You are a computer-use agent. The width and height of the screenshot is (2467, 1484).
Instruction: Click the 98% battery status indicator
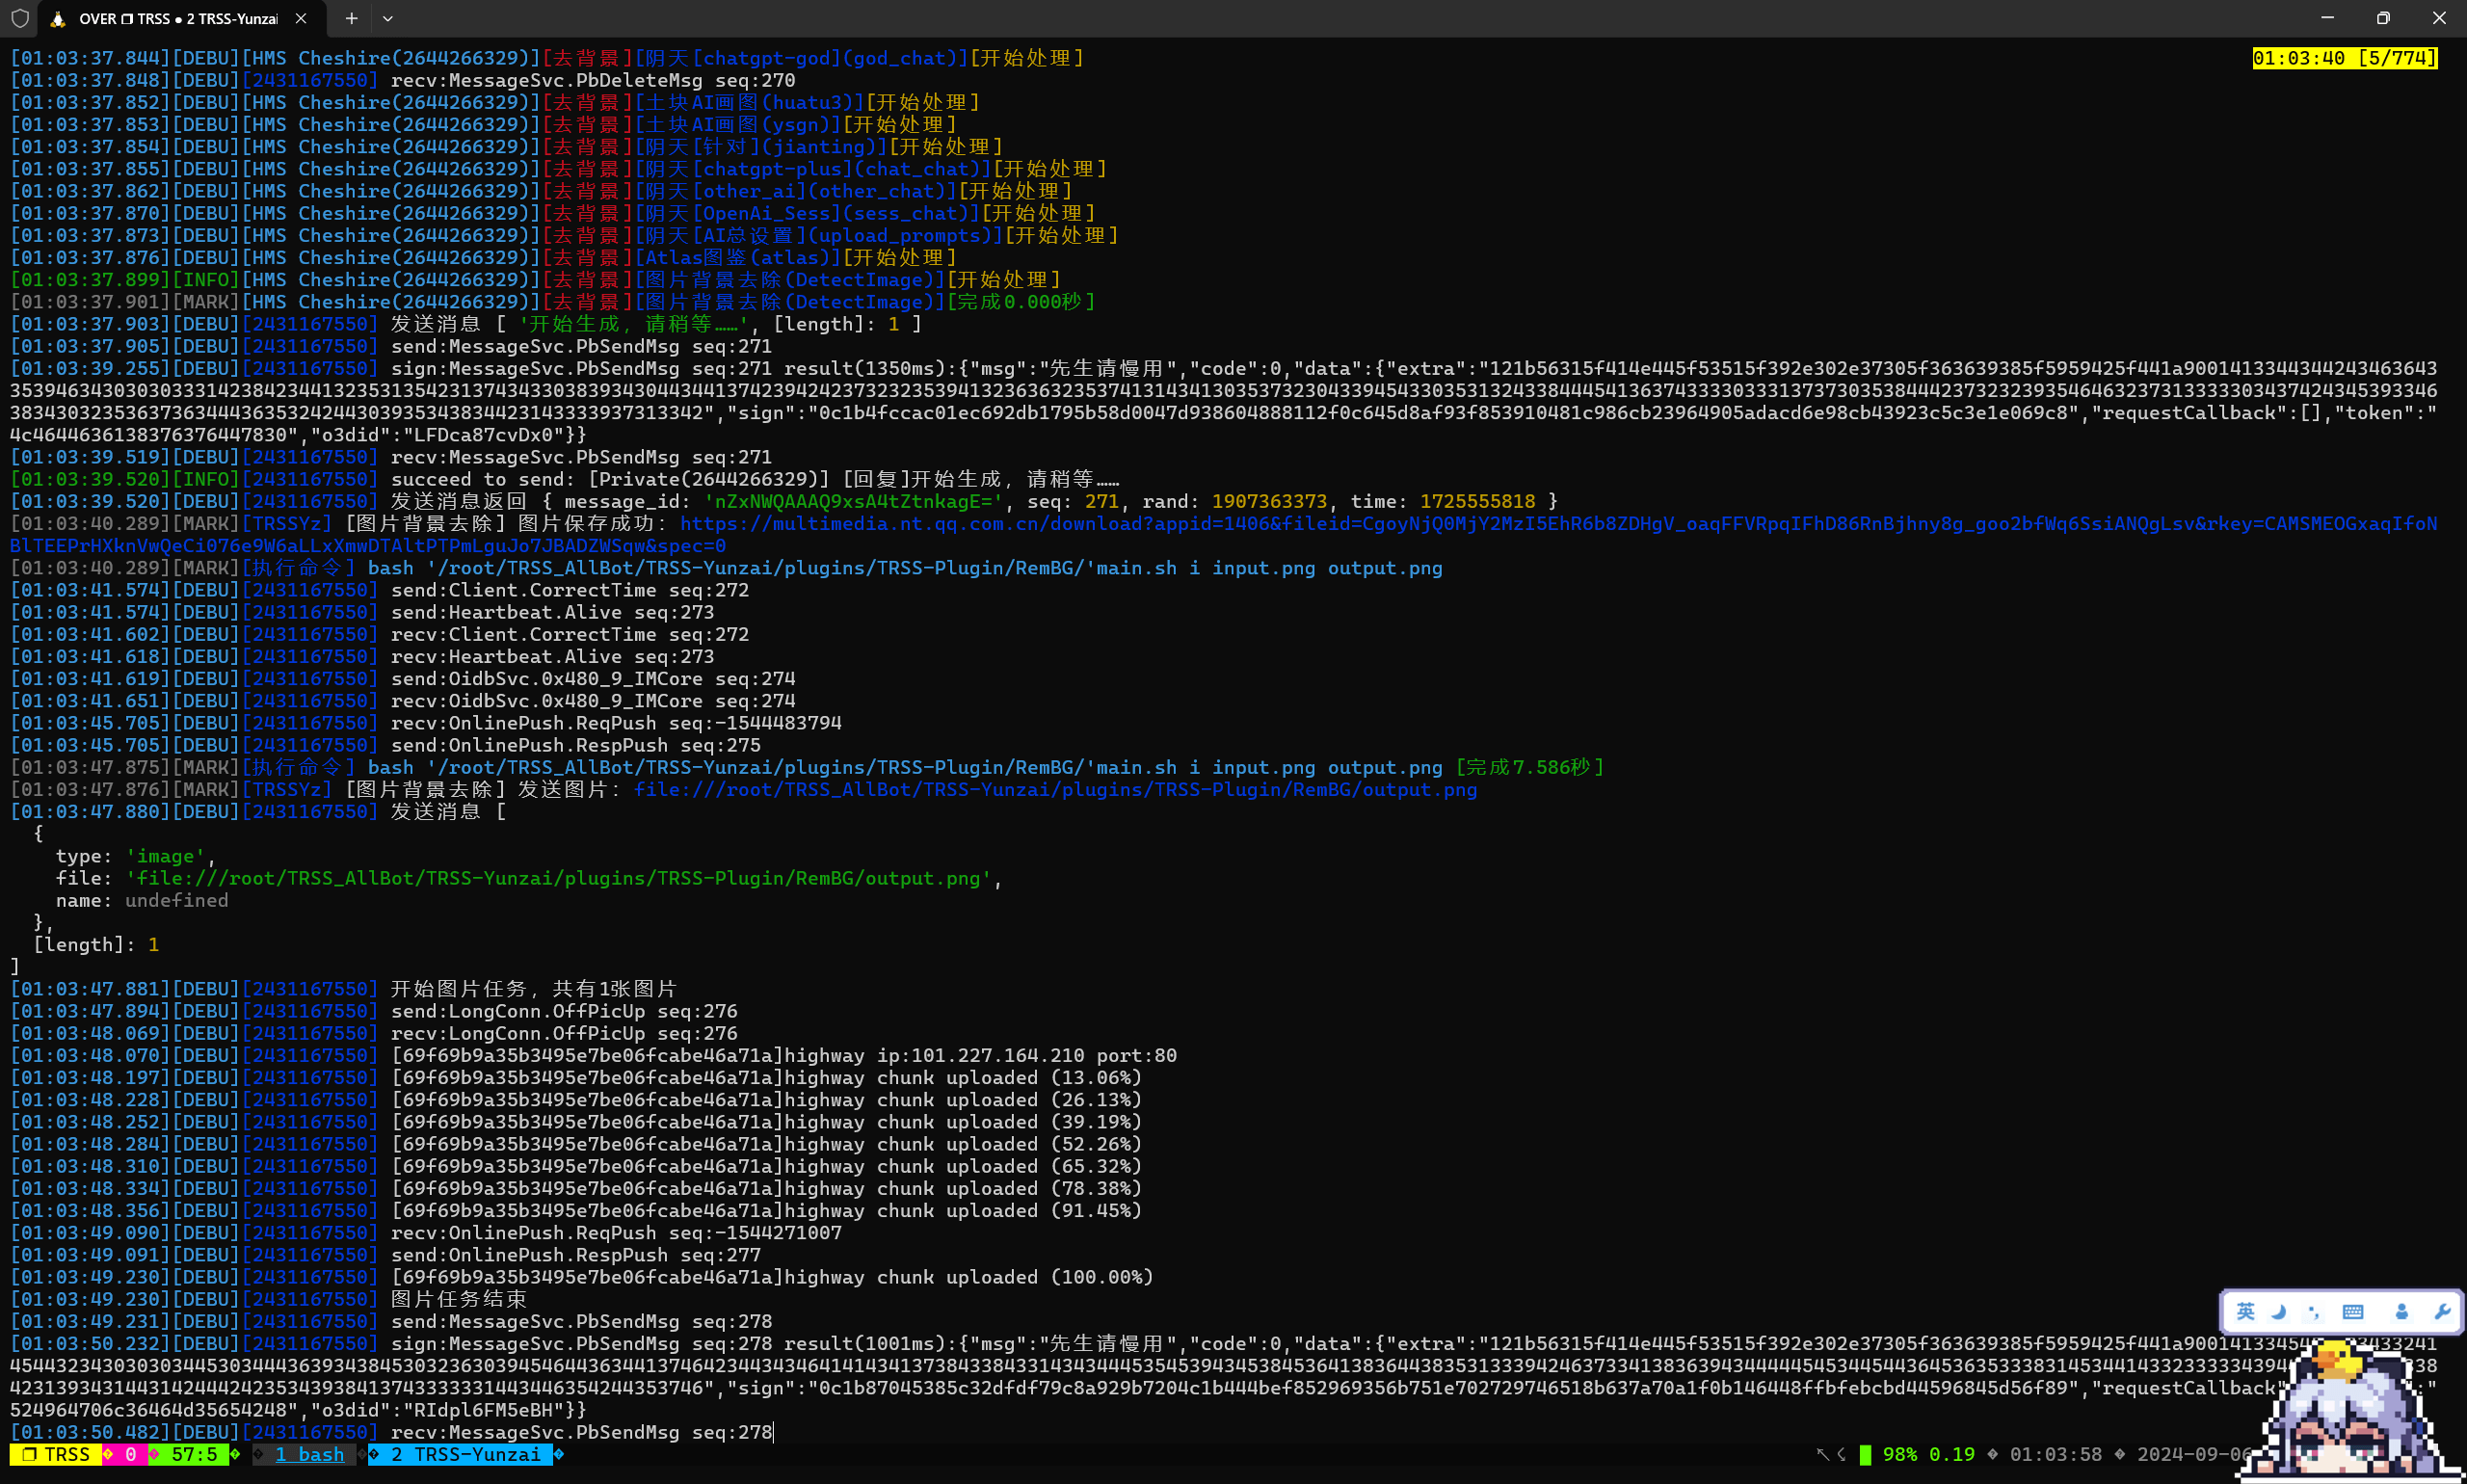pyautogui.click(x=1898, y=1454)
